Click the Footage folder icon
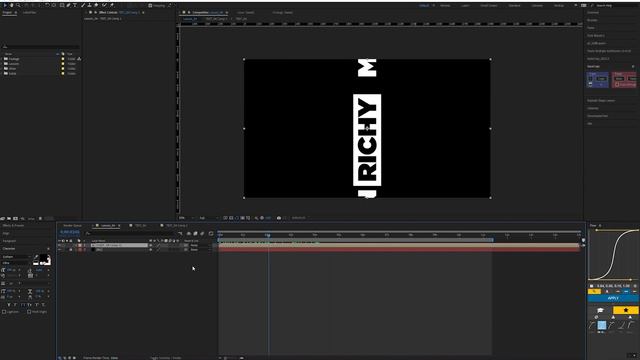 (6, 59)
